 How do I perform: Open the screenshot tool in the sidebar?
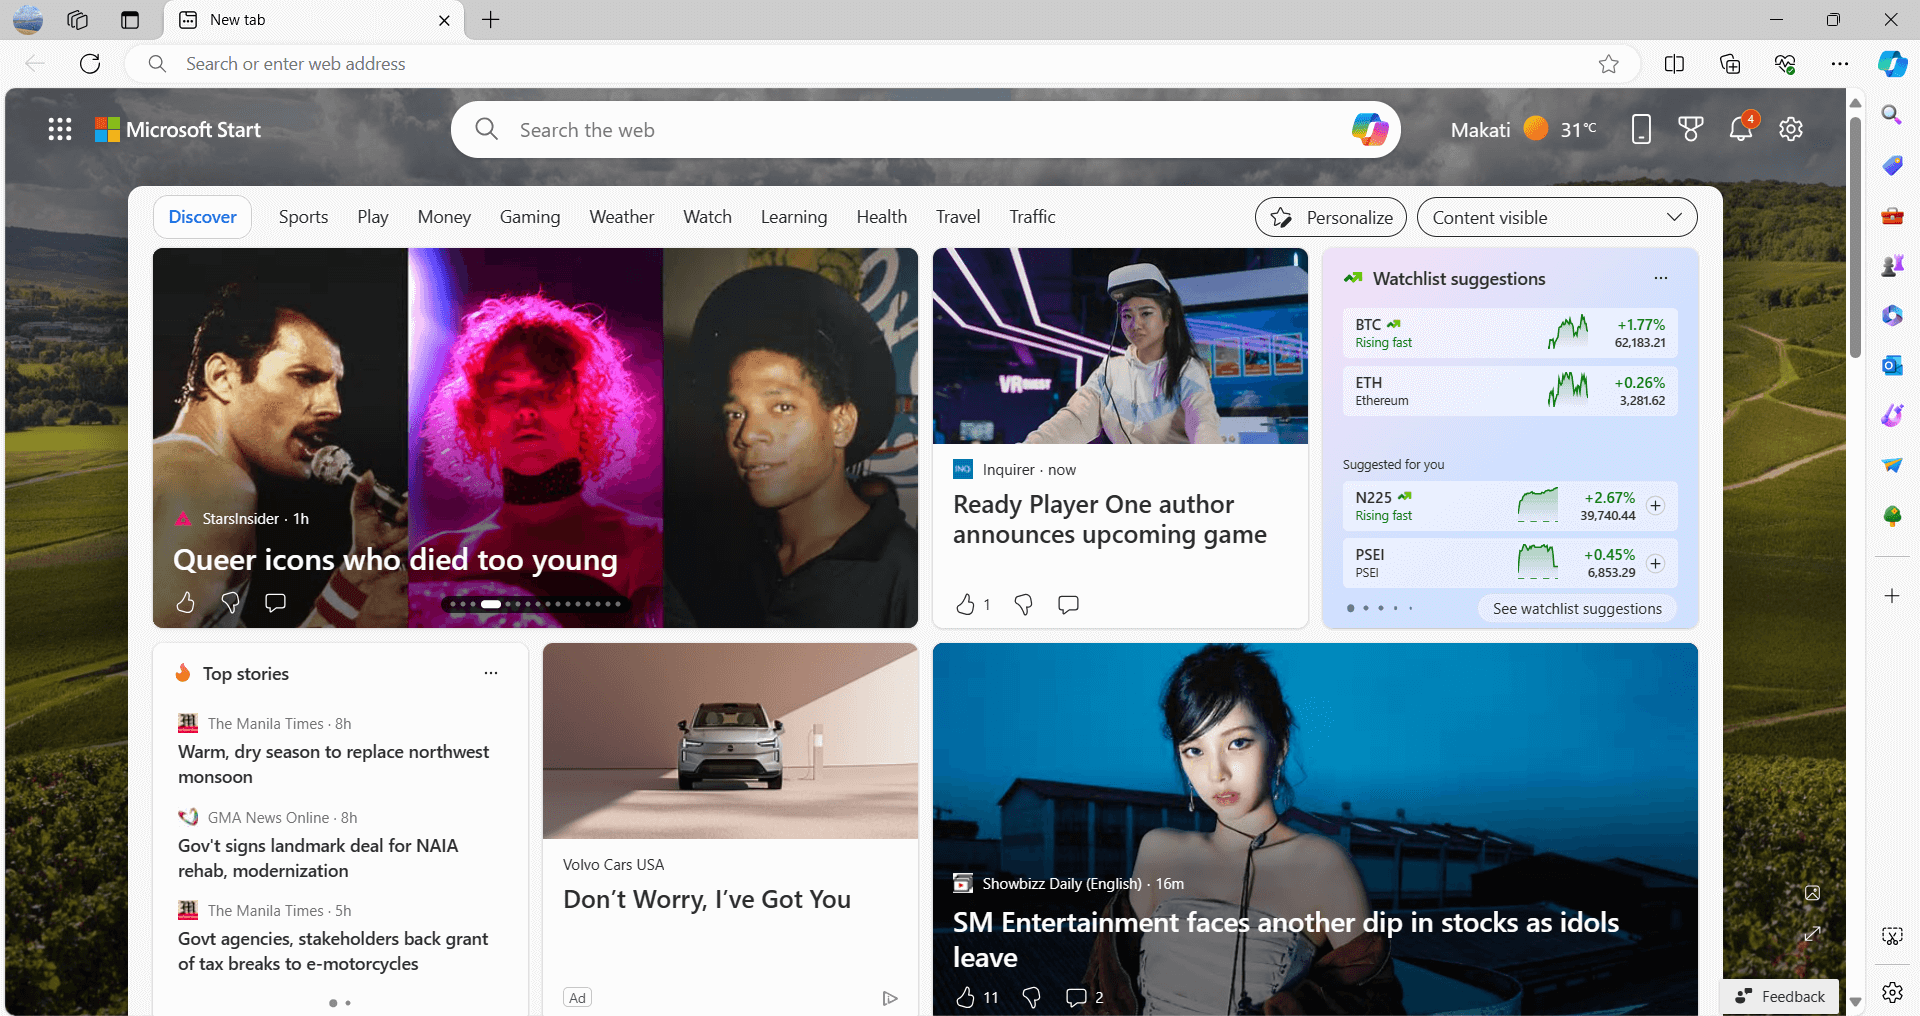tap(1891, 936)
